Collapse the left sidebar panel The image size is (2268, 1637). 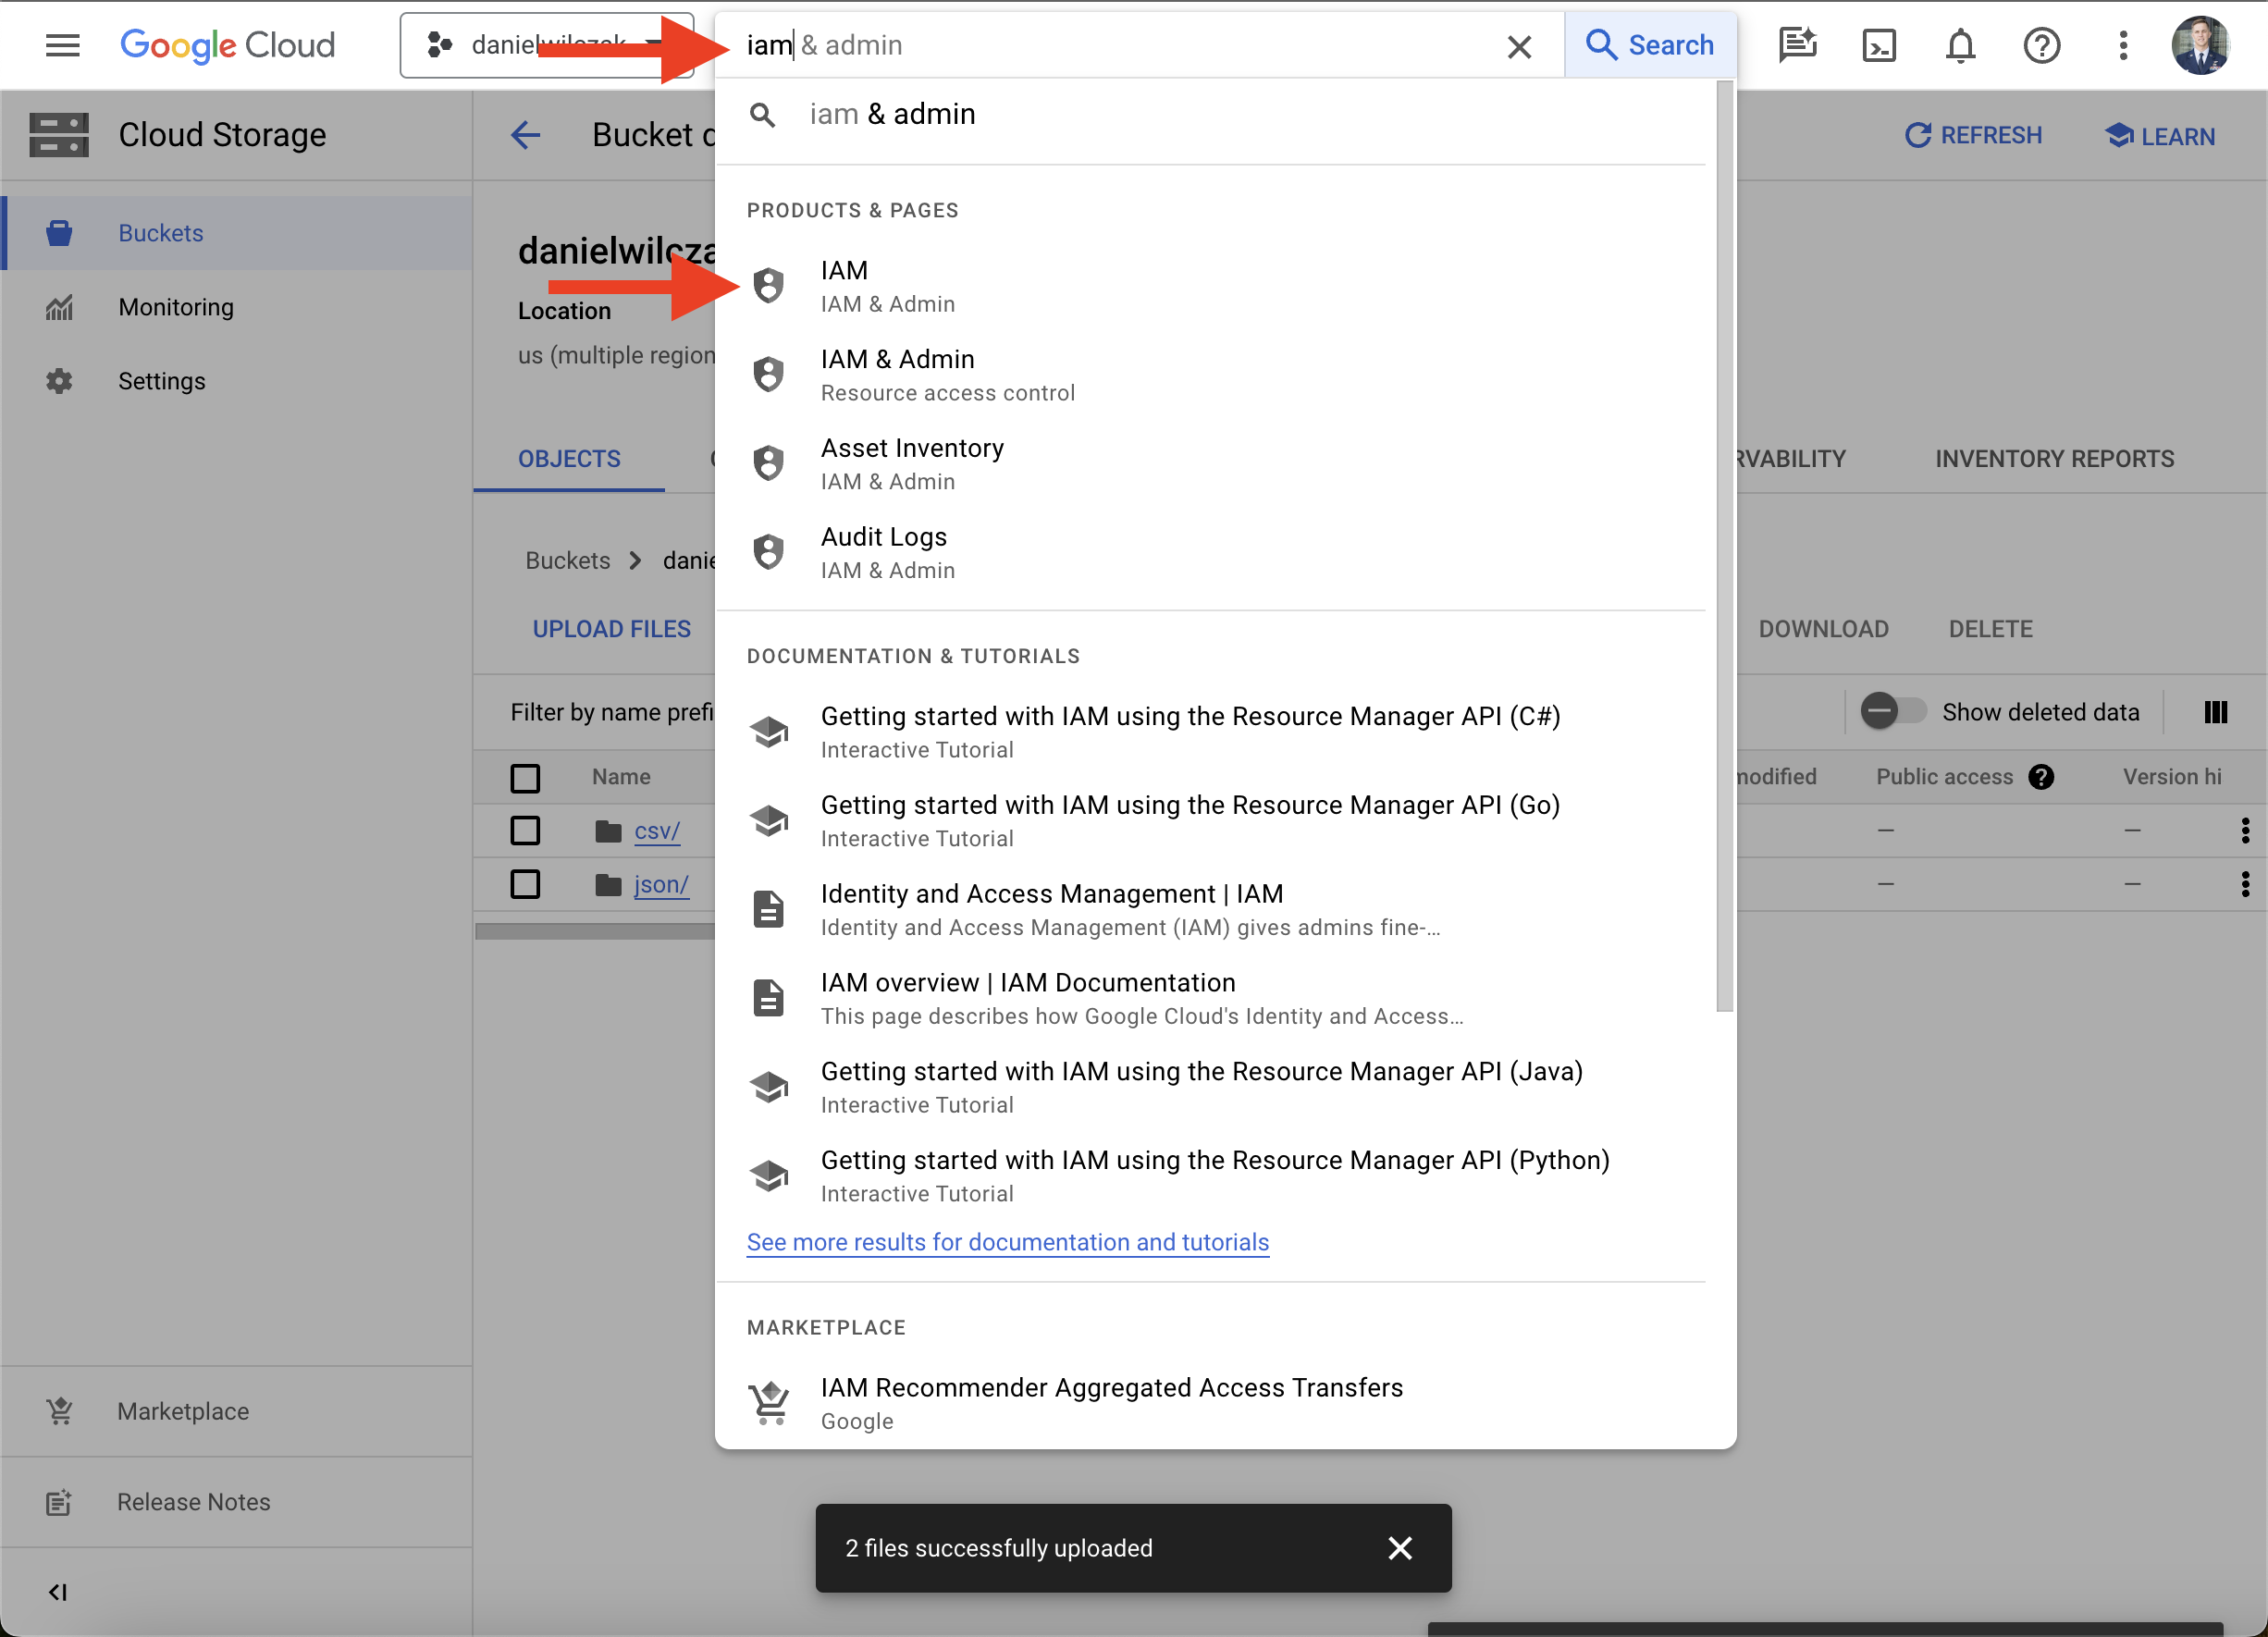click(58, 1592)
